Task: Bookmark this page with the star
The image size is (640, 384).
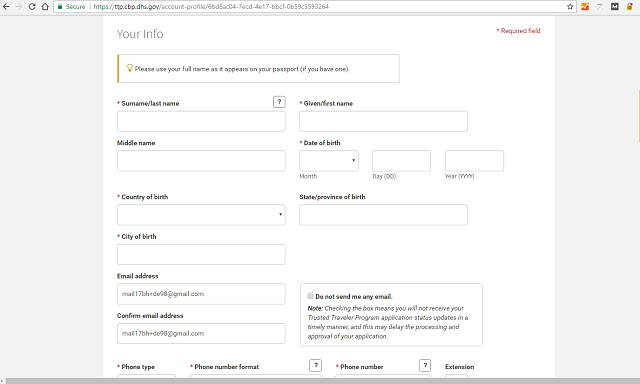Action: pyautogui.click(x=570, y=7)
